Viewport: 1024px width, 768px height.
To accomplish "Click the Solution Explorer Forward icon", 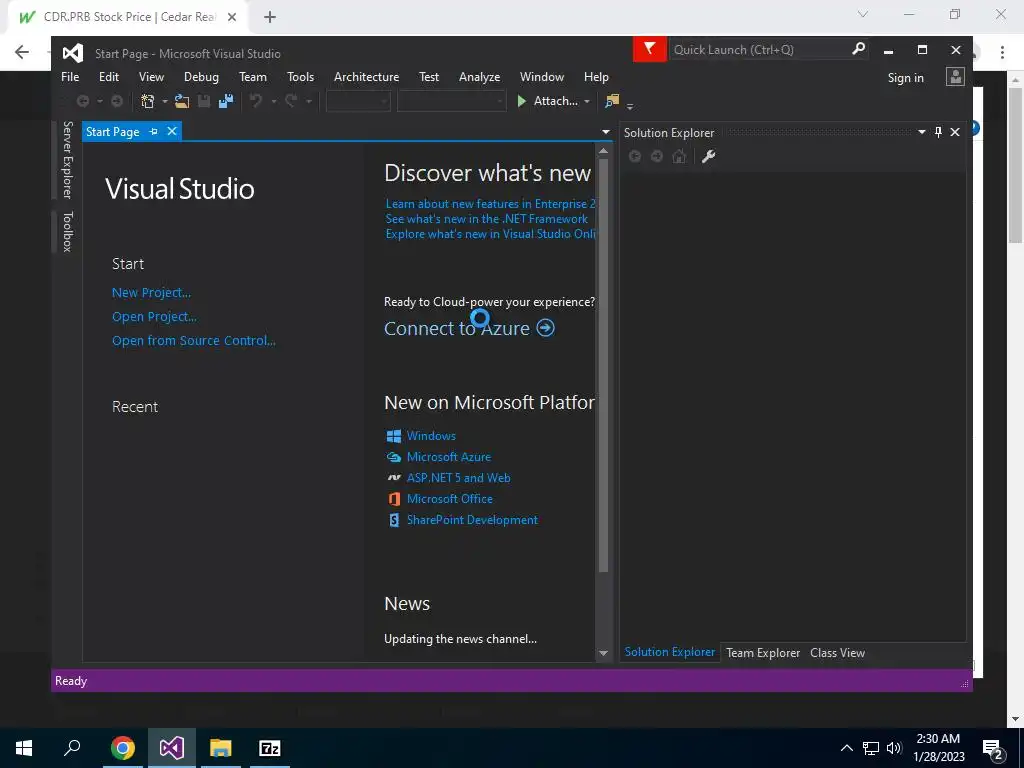I will [657, 156].
